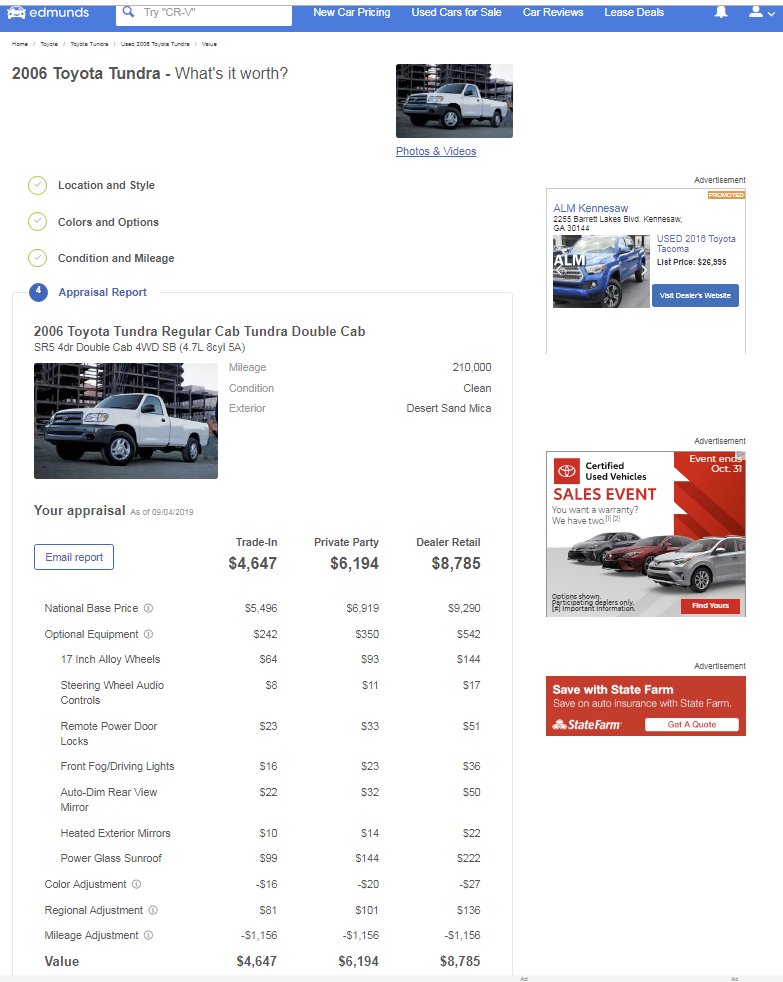Open New Car Pricing menu
783x982 pixels.
pos(351,12)
